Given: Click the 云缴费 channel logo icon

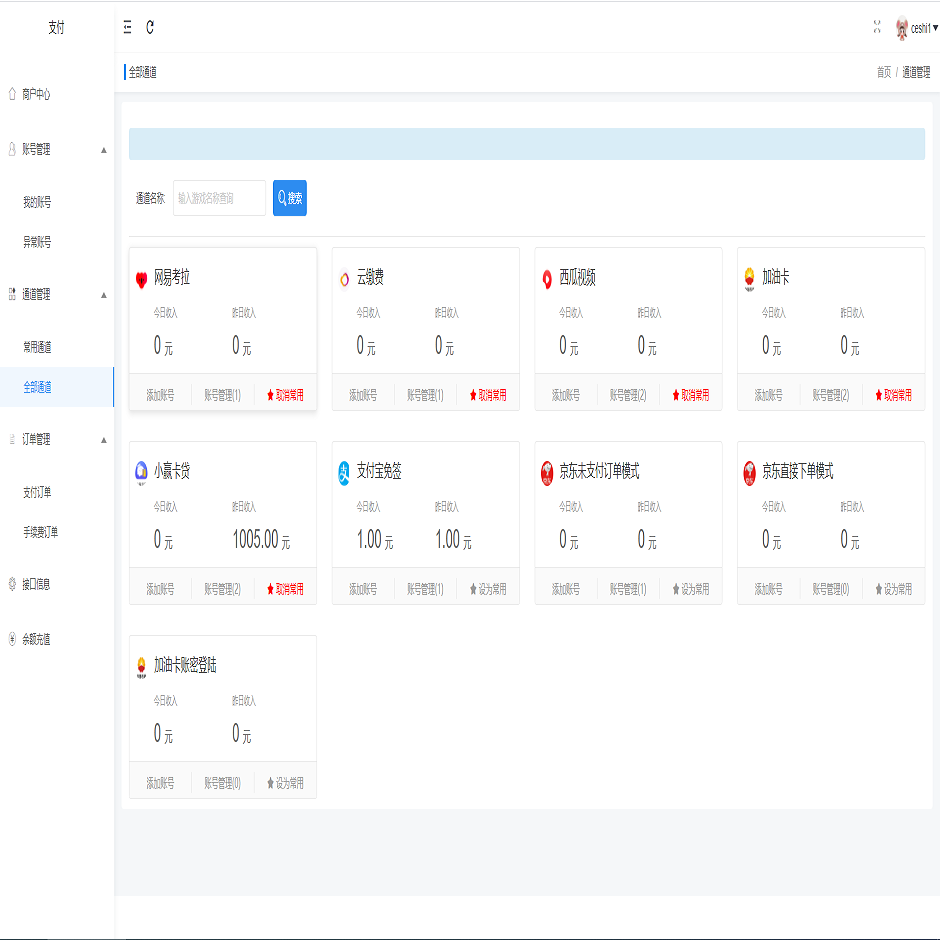Looking at the screenshot, I should click(344, 279).
